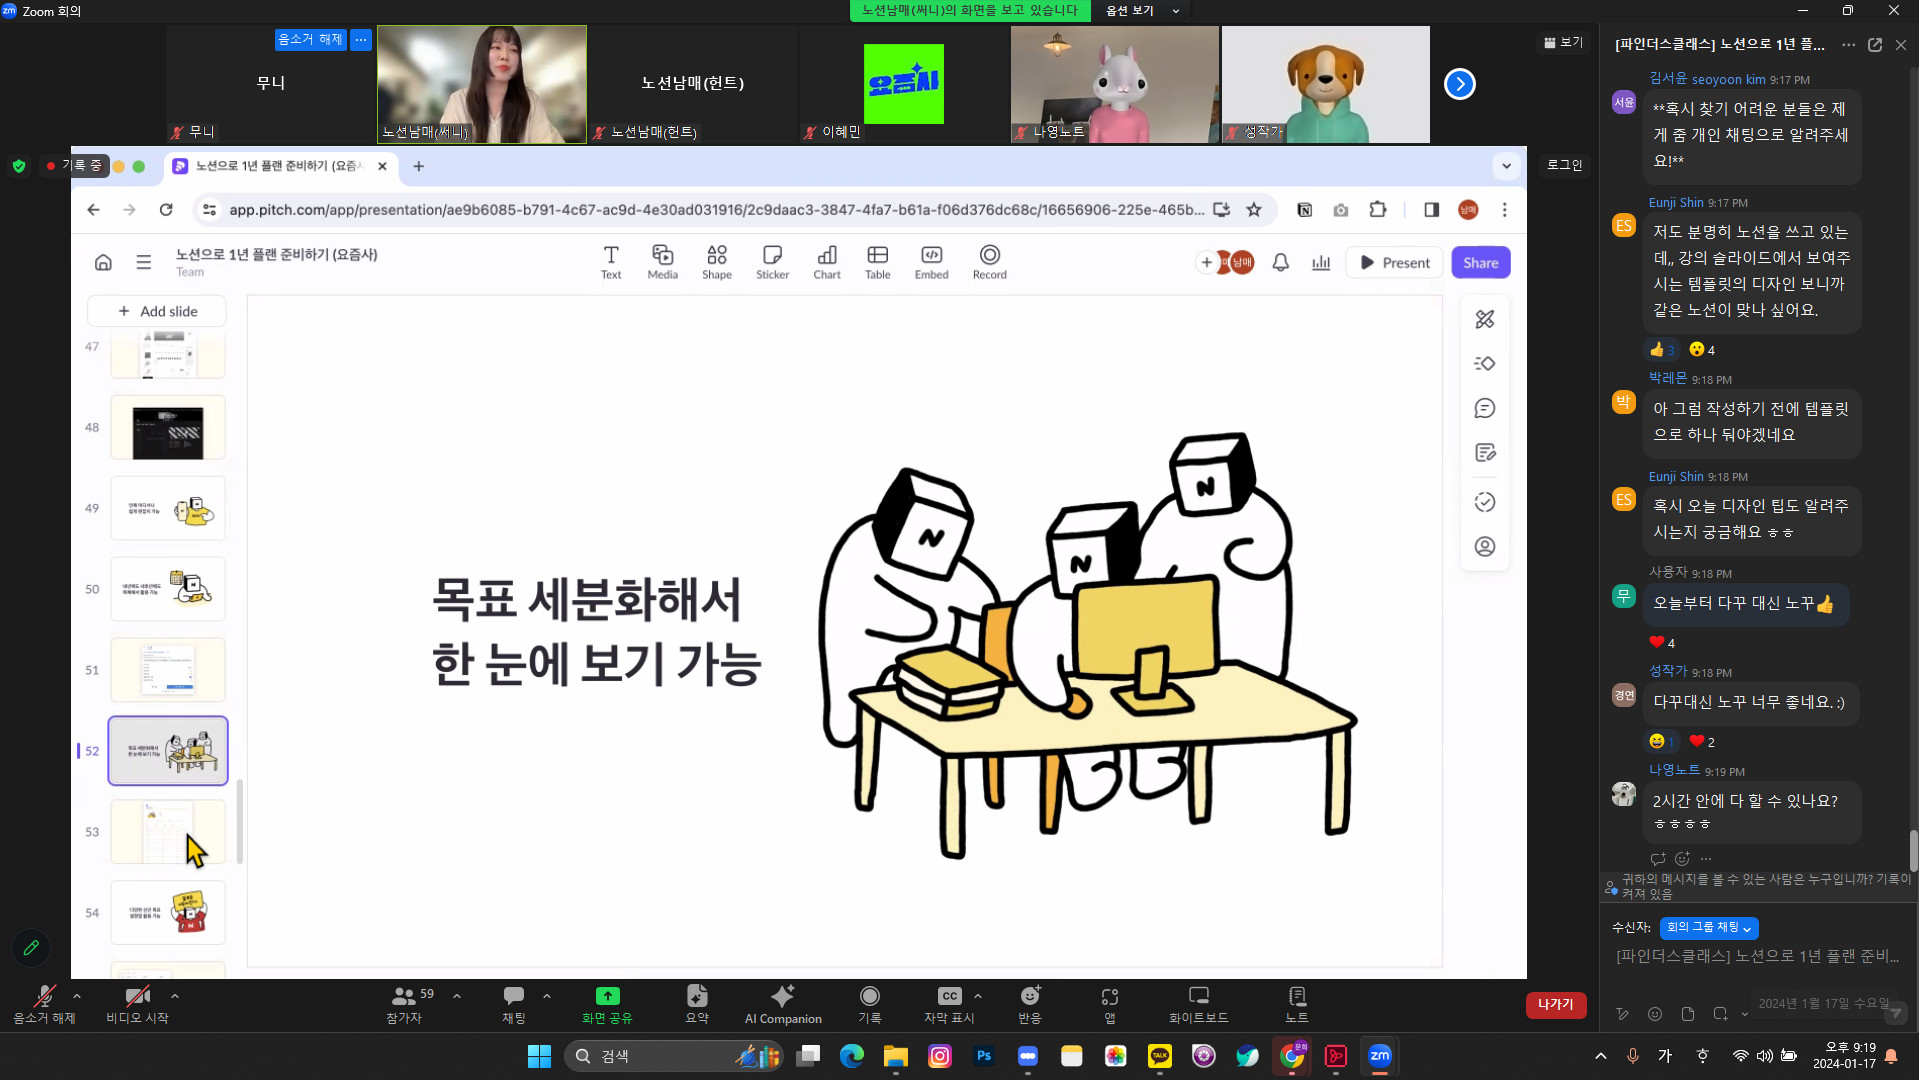Open Pitch notifications bell
Screen dimensions: 1919x1080
pyautogui.click(x=1280, y=262)
